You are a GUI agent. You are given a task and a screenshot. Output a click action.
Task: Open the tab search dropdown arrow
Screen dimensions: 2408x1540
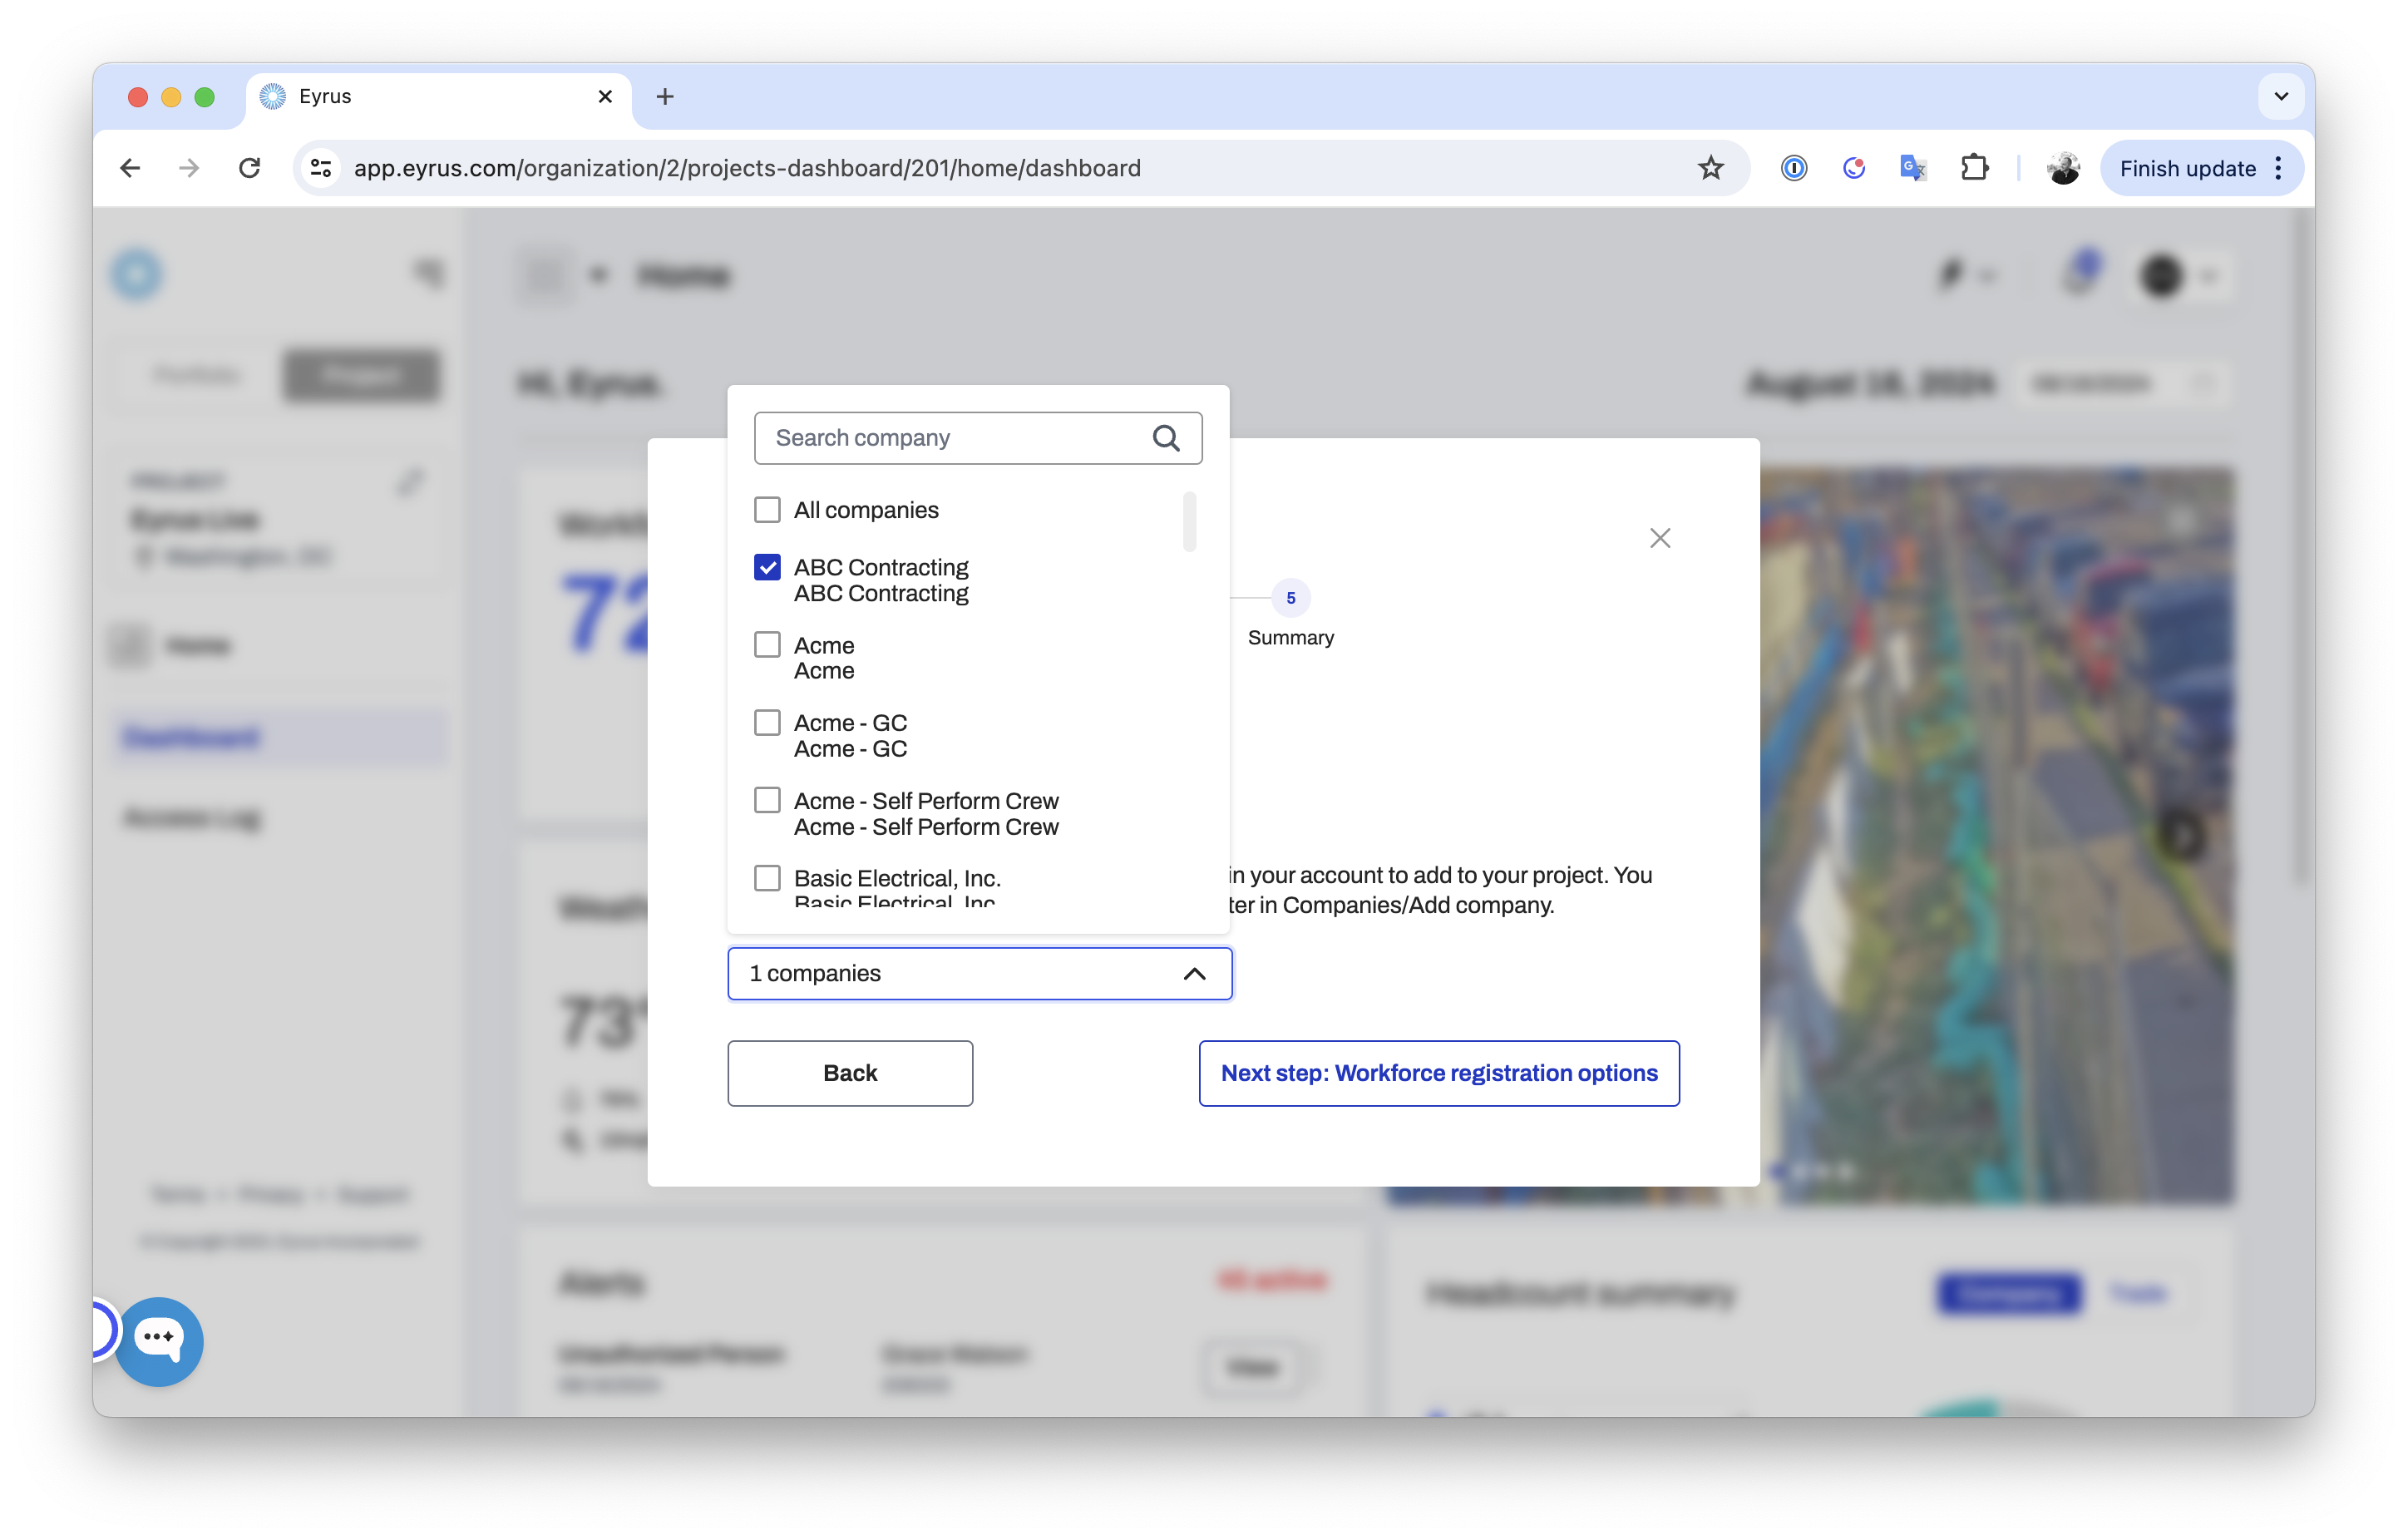tap(2281, 96)
